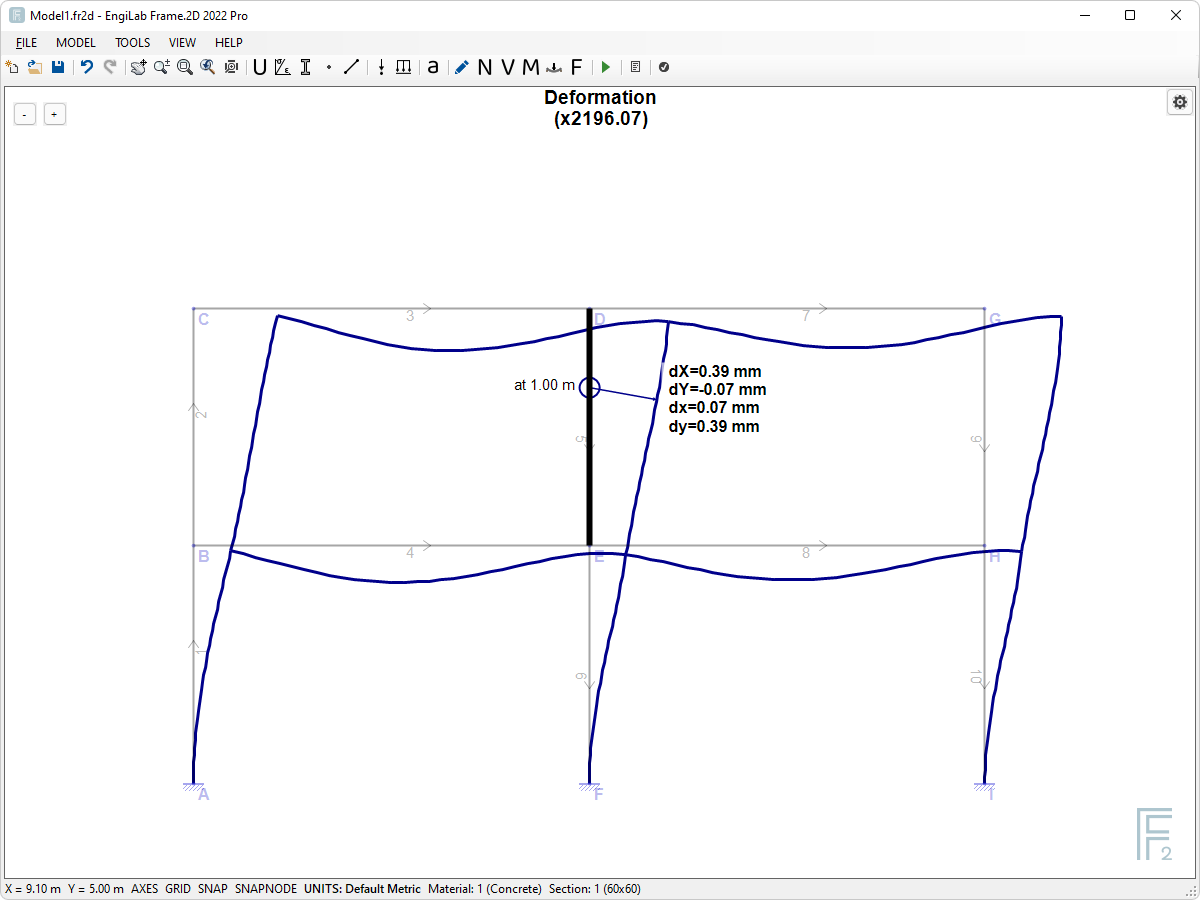Decrease deformation scale with the minus button
1200x900 pixels.
pyautogui.click(x=24, y=114)
